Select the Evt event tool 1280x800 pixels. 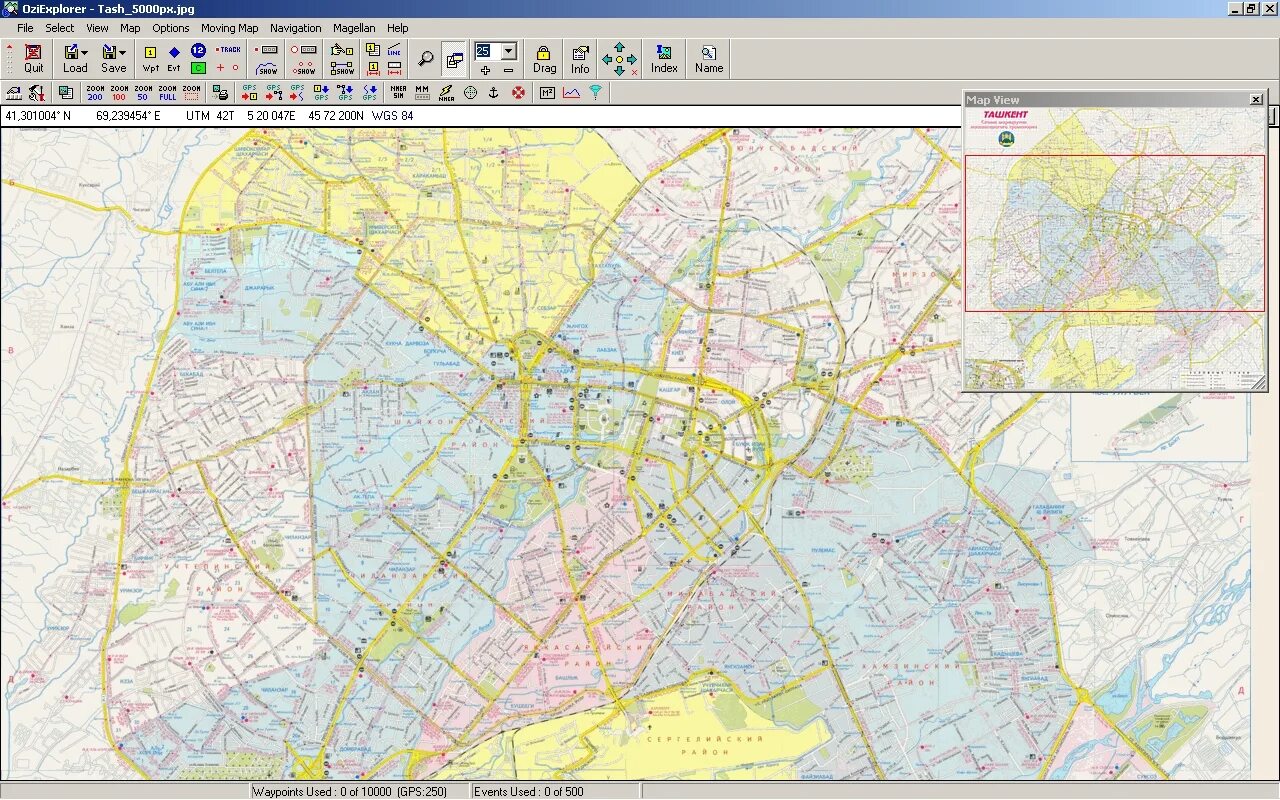[x=174, y=59]
